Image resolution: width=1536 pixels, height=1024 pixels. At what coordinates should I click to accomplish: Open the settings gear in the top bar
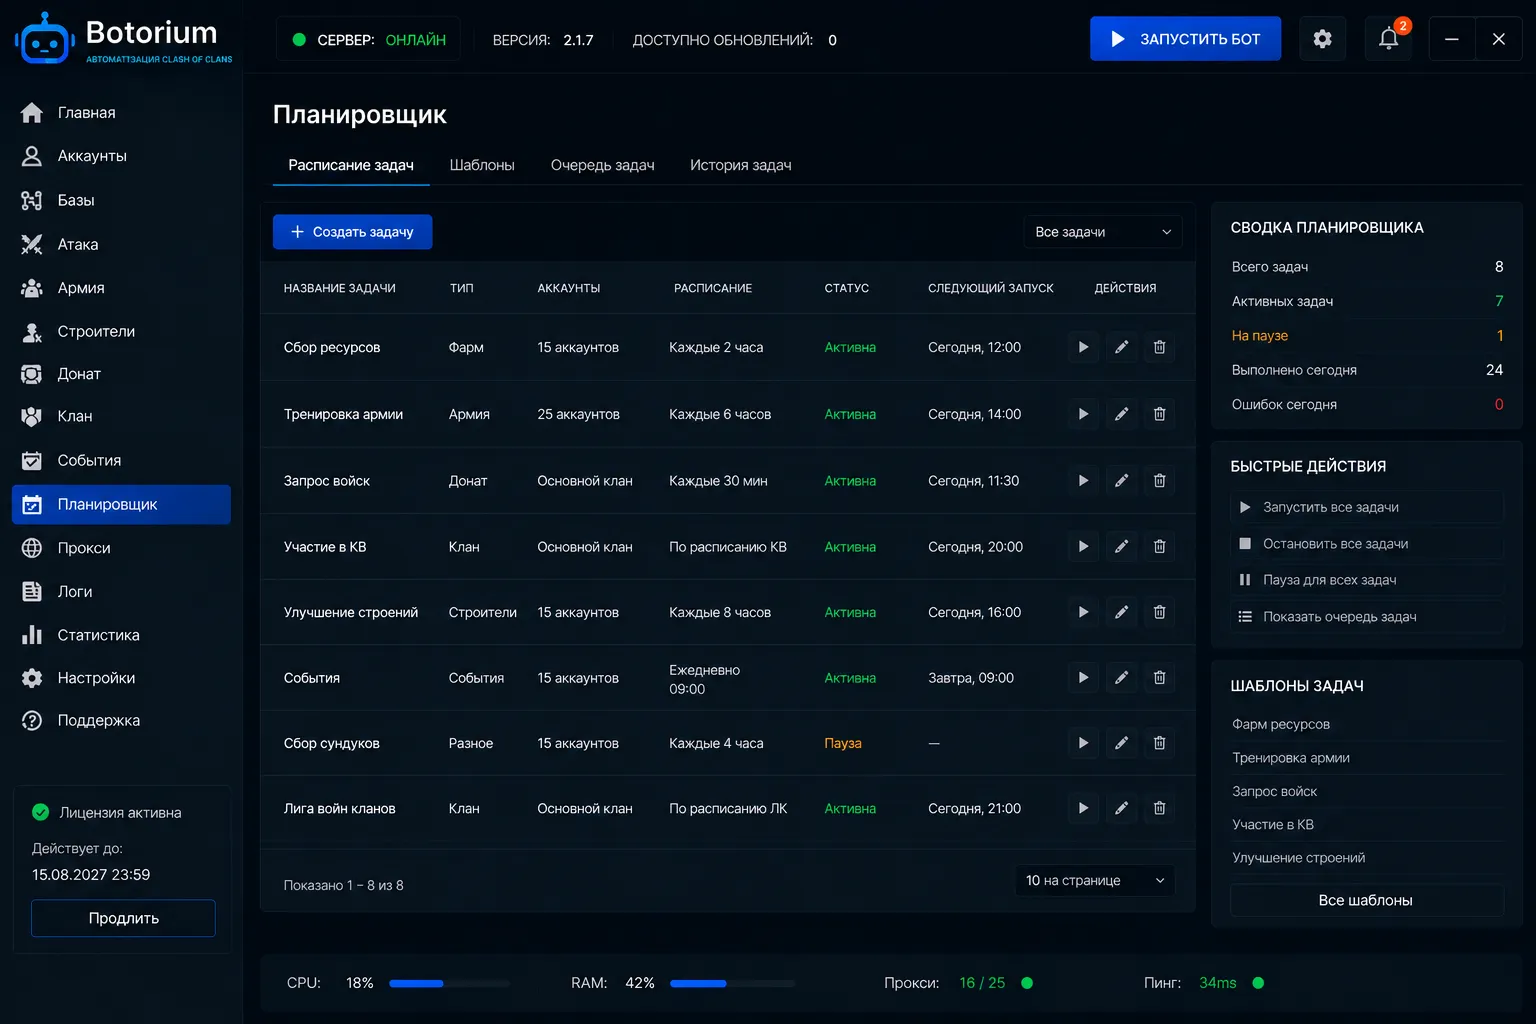point(1322,39)
